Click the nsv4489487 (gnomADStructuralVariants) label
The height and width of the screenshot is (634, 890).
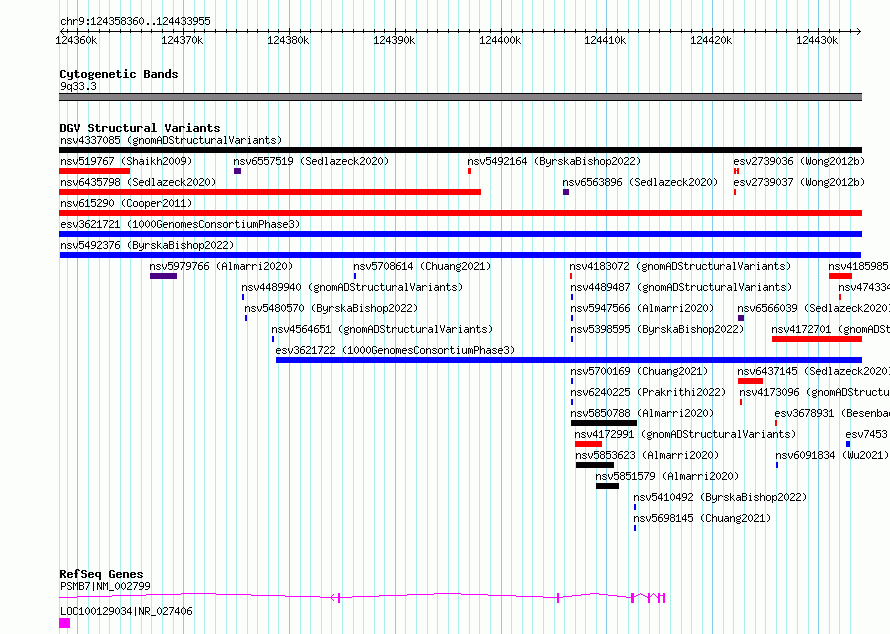pos(681,287)
